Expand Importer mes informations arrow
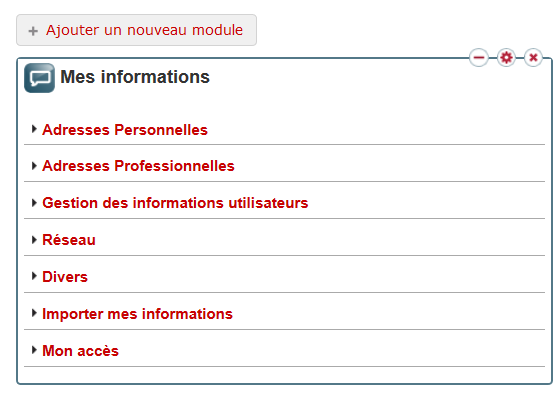This screenshot has height=416, width=560. (34, 313)
